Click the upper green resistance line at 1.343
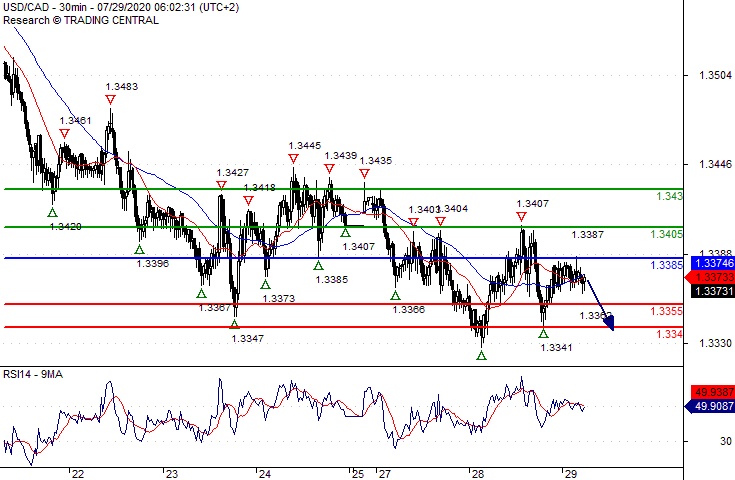This screenshot has width=735, height=480. (344, 189)
